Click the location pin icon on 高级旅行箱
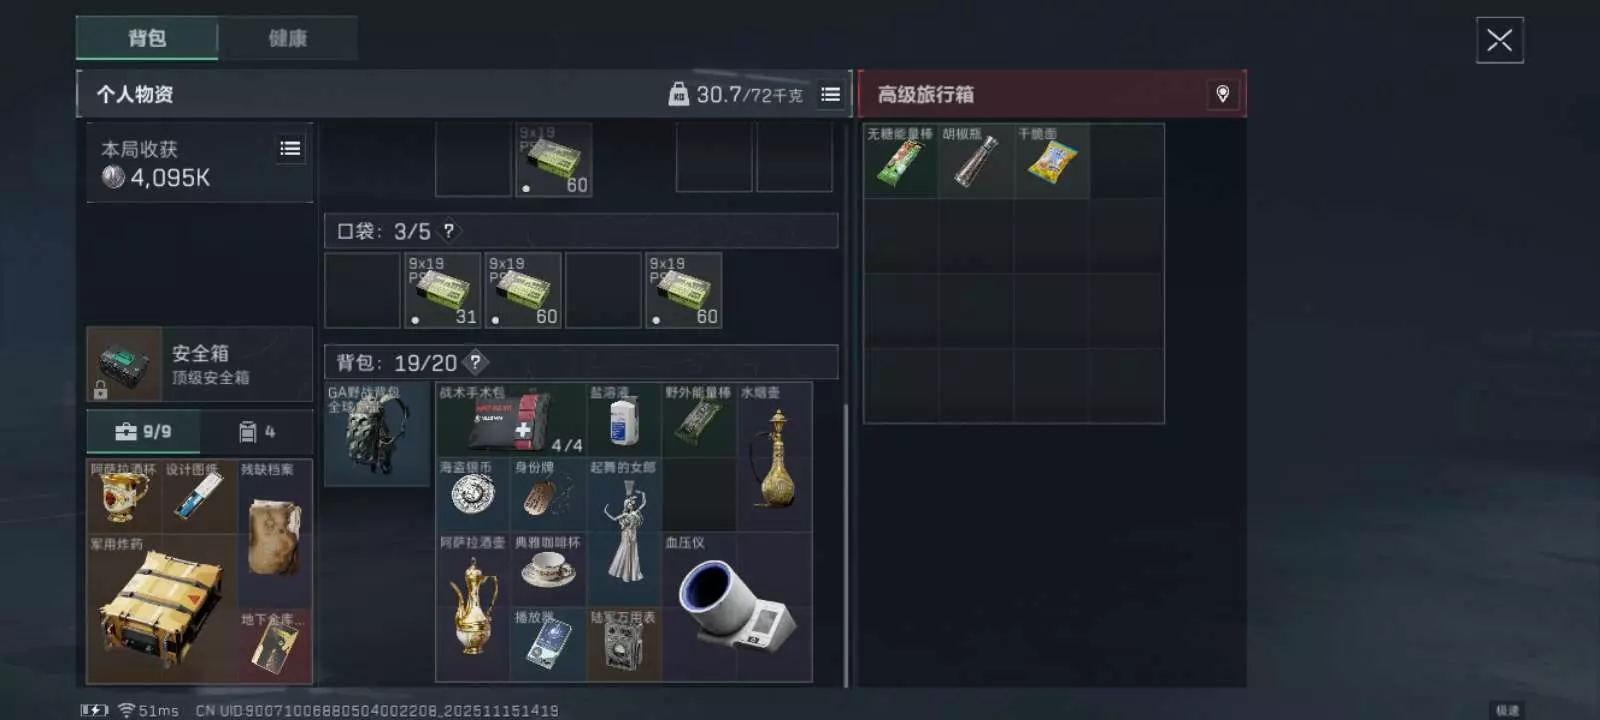 1222,94
